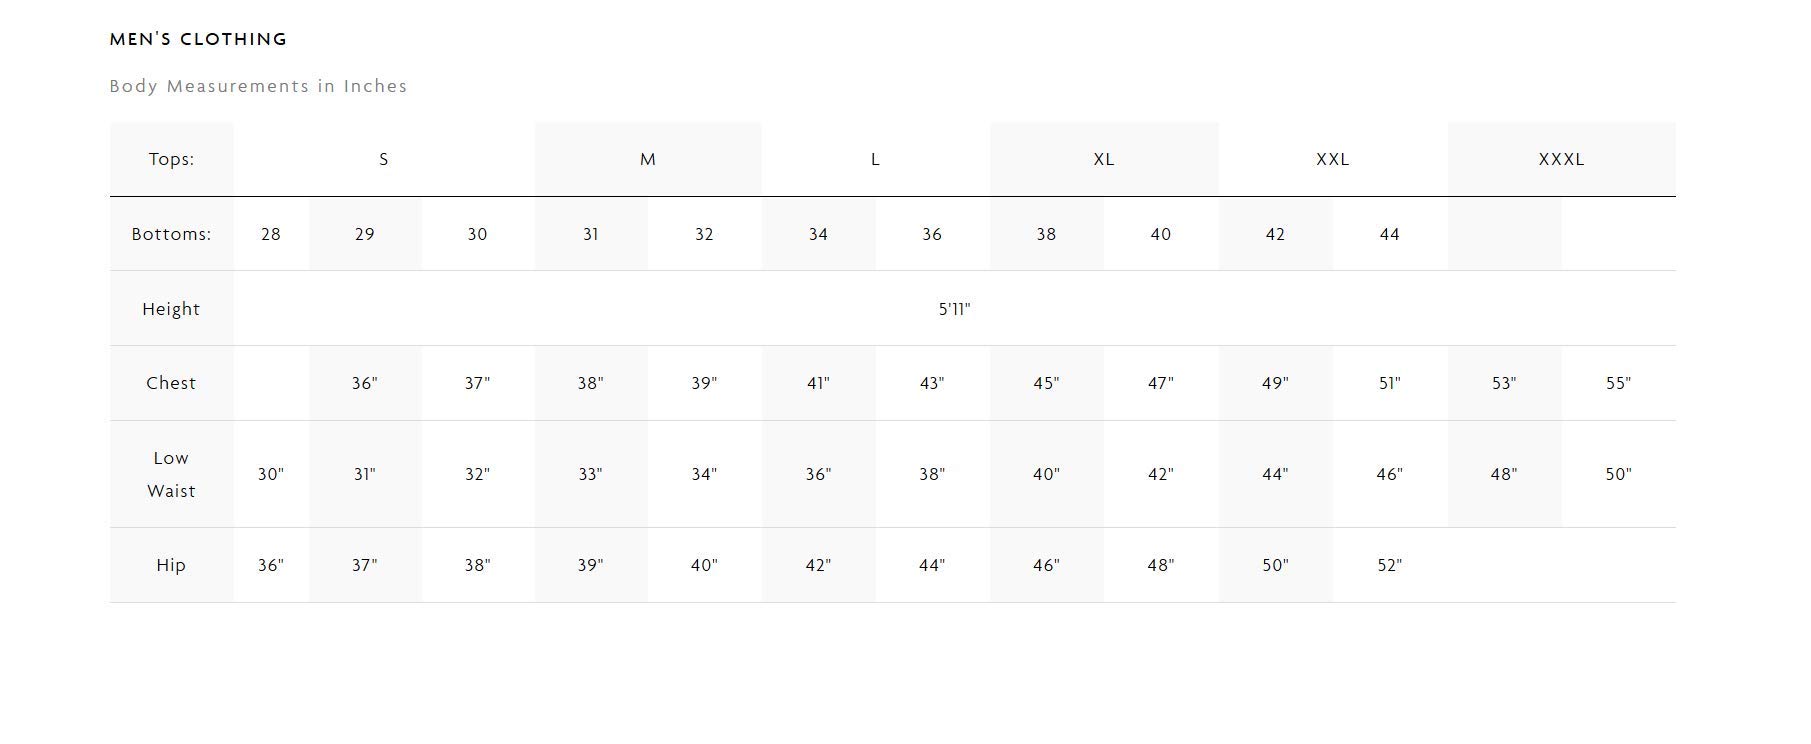Image resolution: width=1811 pixels, height=744 pixels.
Task: Click the 5'11" height value
Action: tap(954, 309)
